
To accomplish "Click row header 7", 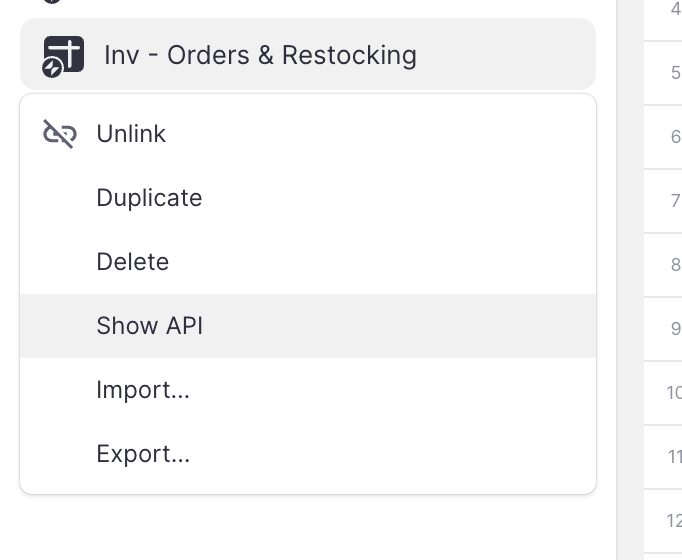I will pos(675,201).
